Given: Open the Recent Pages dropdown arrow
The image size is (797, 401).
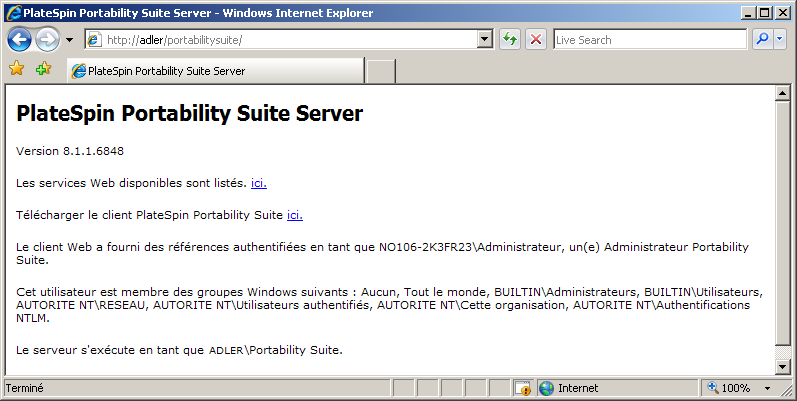Looking at the screenshot, I should (69, 40).
